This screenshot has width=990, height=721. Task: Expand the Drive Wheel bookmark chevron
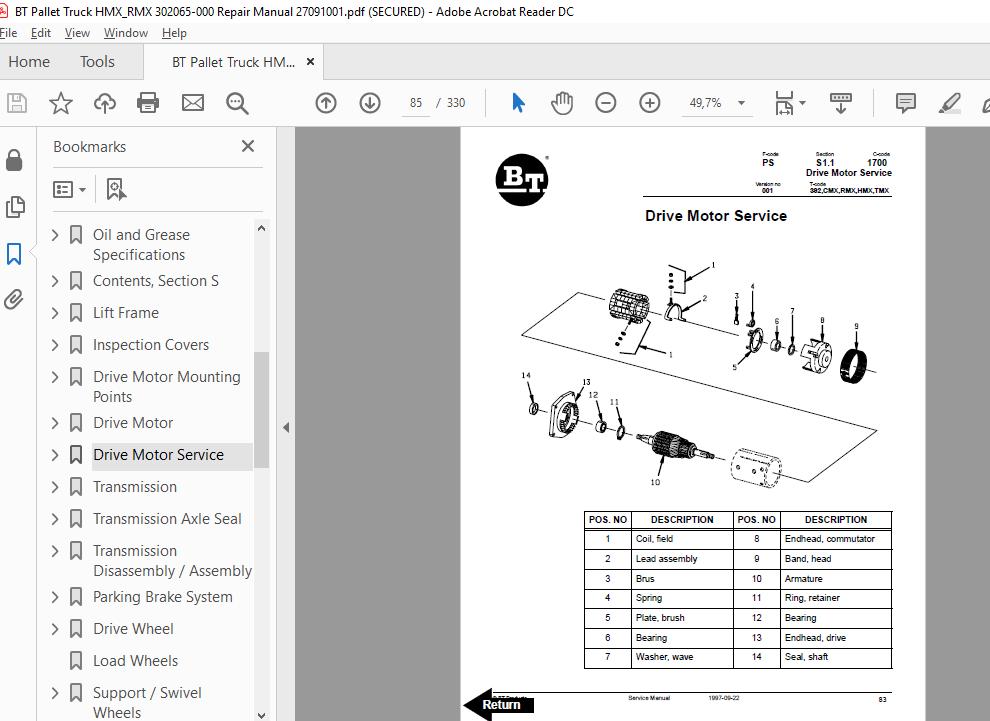click(55, 629)
